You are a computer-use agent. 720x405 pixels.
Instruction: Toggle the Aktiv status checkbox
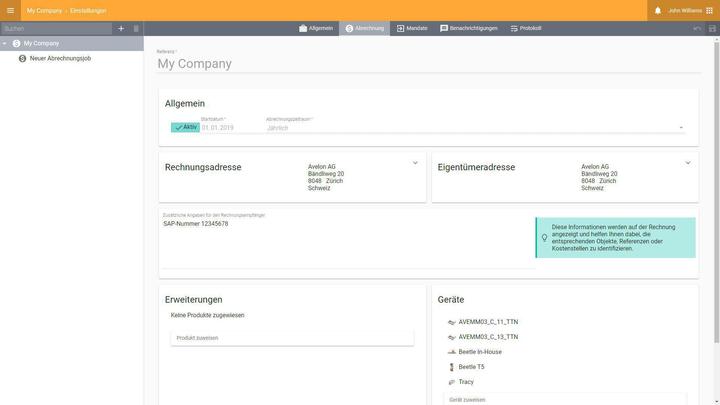click(x=185, y=128)
